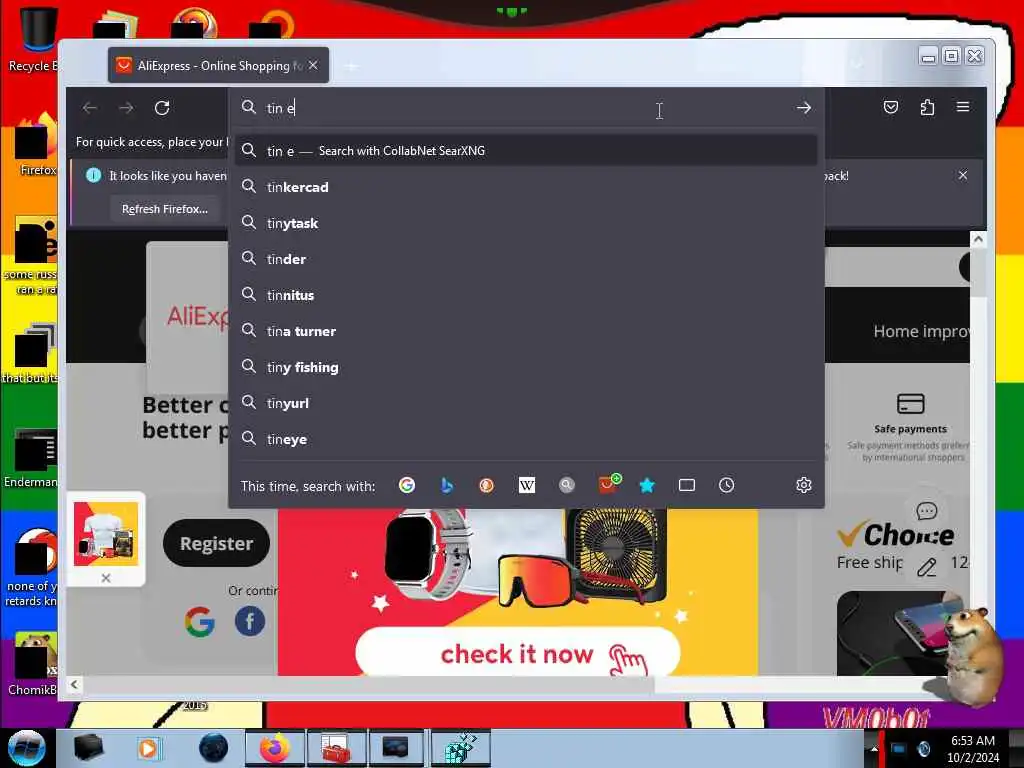Select the tina turner suggestion

[x=526, y=331]
